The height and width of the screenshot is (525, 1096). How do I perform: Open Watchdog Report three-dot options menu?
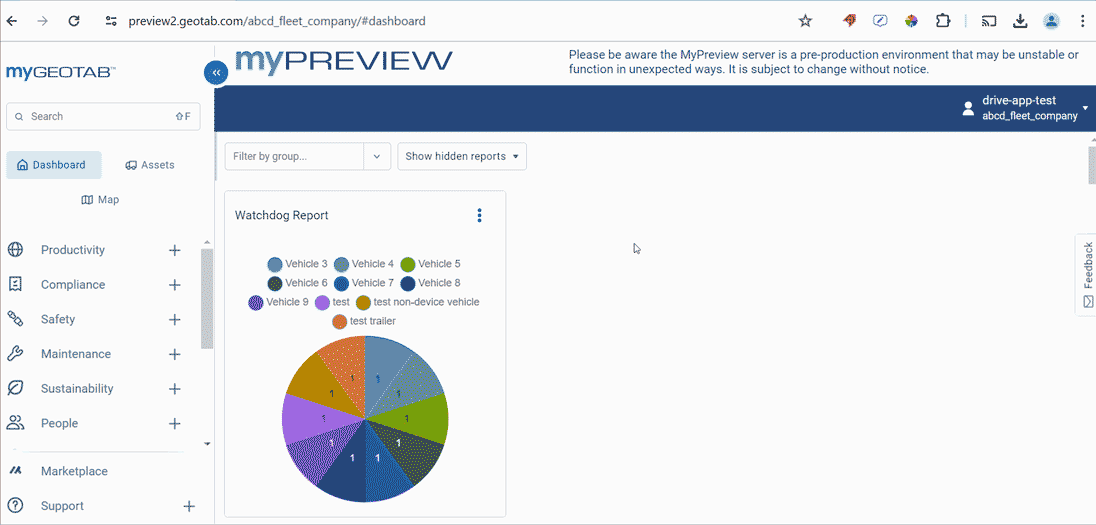tap(479, 215)
